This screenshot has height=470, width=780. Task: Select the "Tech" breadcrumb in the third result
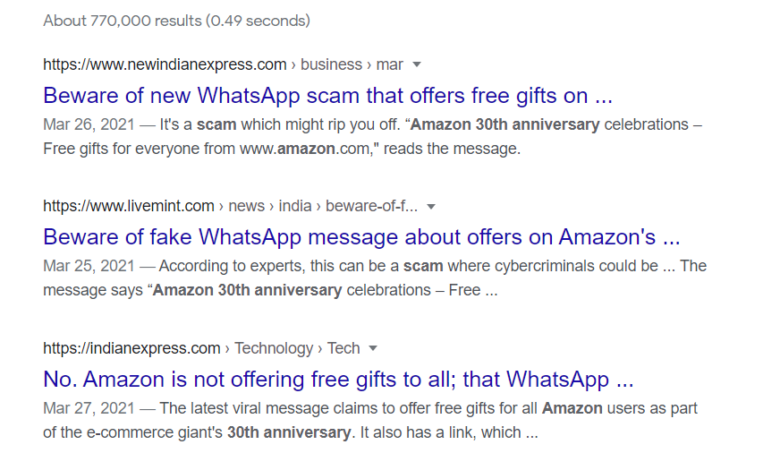pyautogui.click(x=343, y=349)
